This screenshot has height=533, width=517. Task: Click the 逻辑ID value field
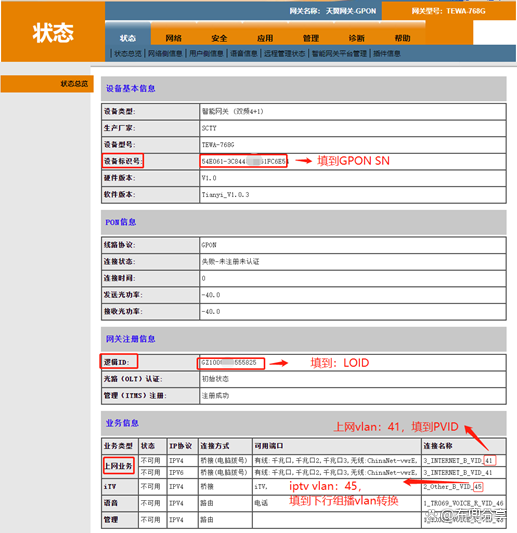pyautogui.click(x=352, y=363)
